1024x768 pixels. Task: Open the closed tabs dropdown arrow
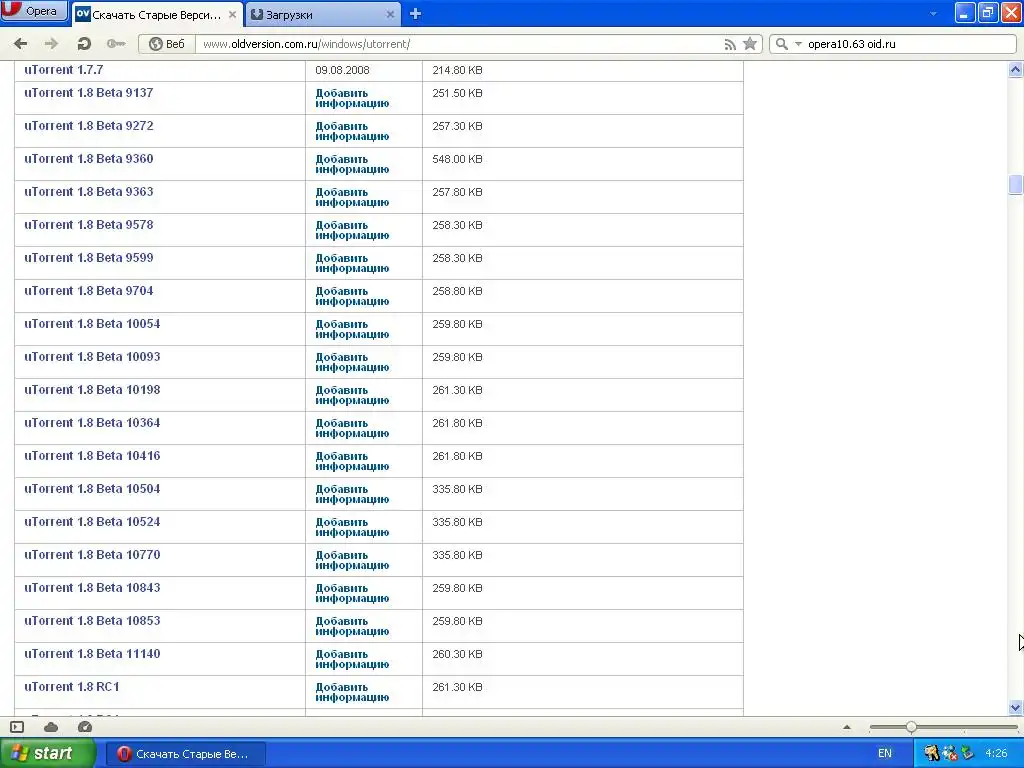click(933, 14)
